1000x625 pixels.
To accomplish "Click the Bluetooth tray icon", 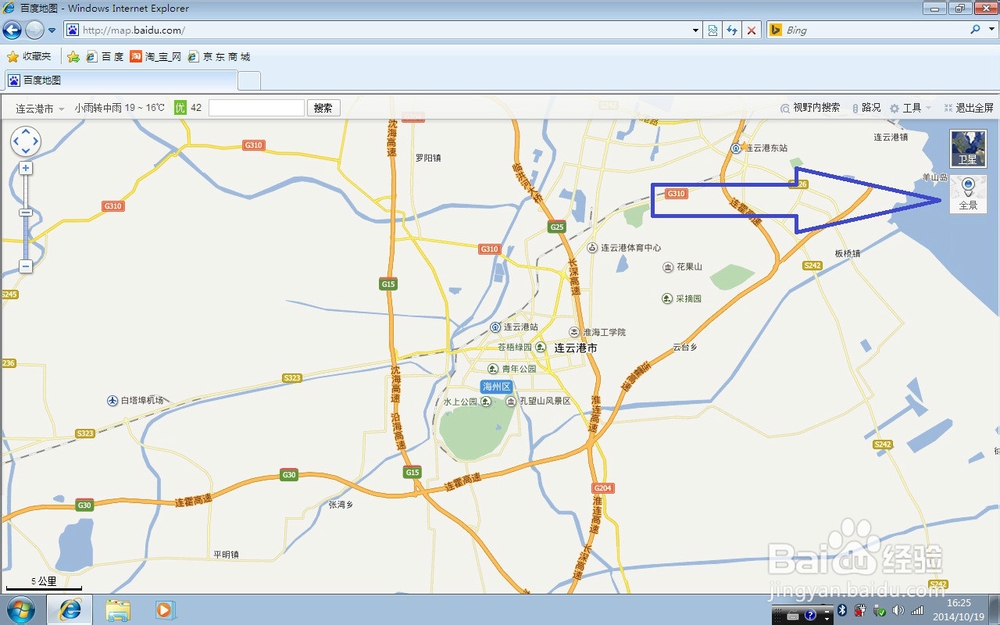I will click(841, 610).
